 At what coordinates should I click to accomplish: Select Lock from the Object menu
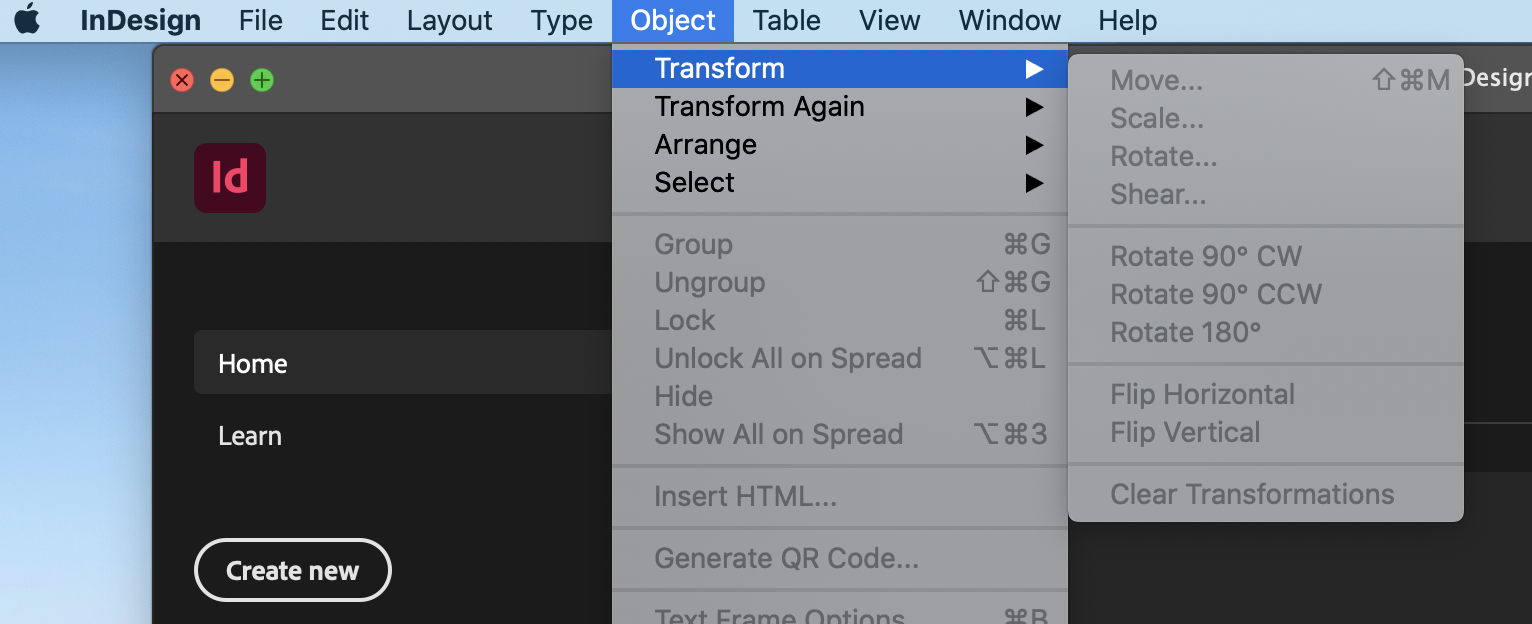684,320
